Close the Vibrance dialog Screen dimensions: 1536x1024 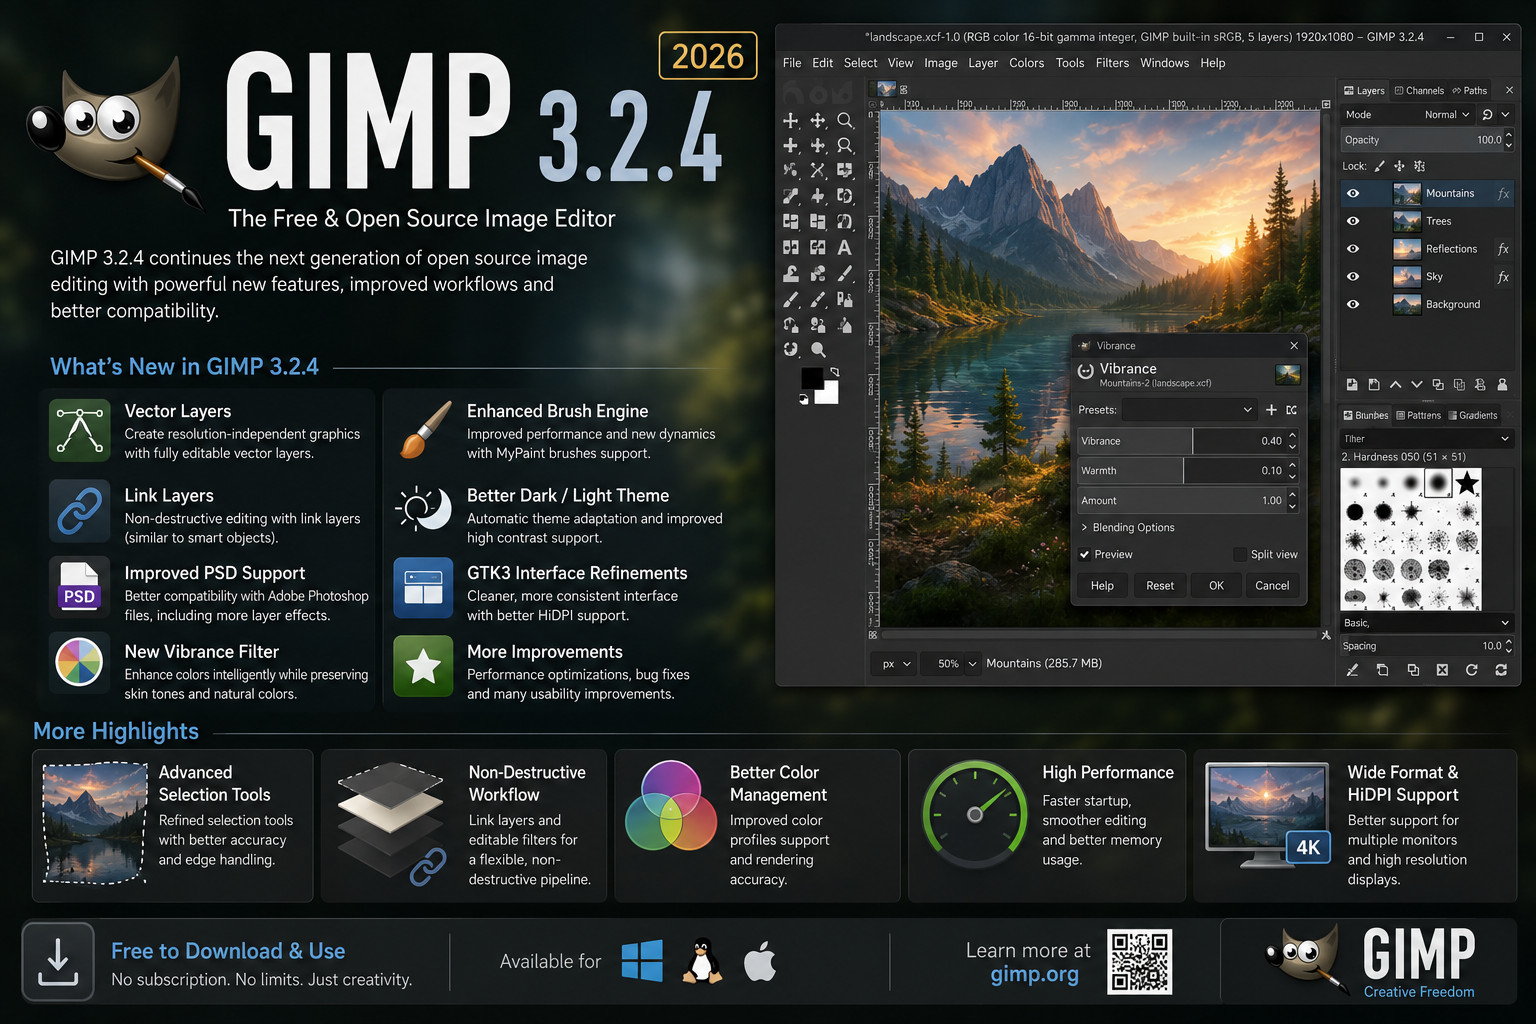click(x=1294, y=345)
